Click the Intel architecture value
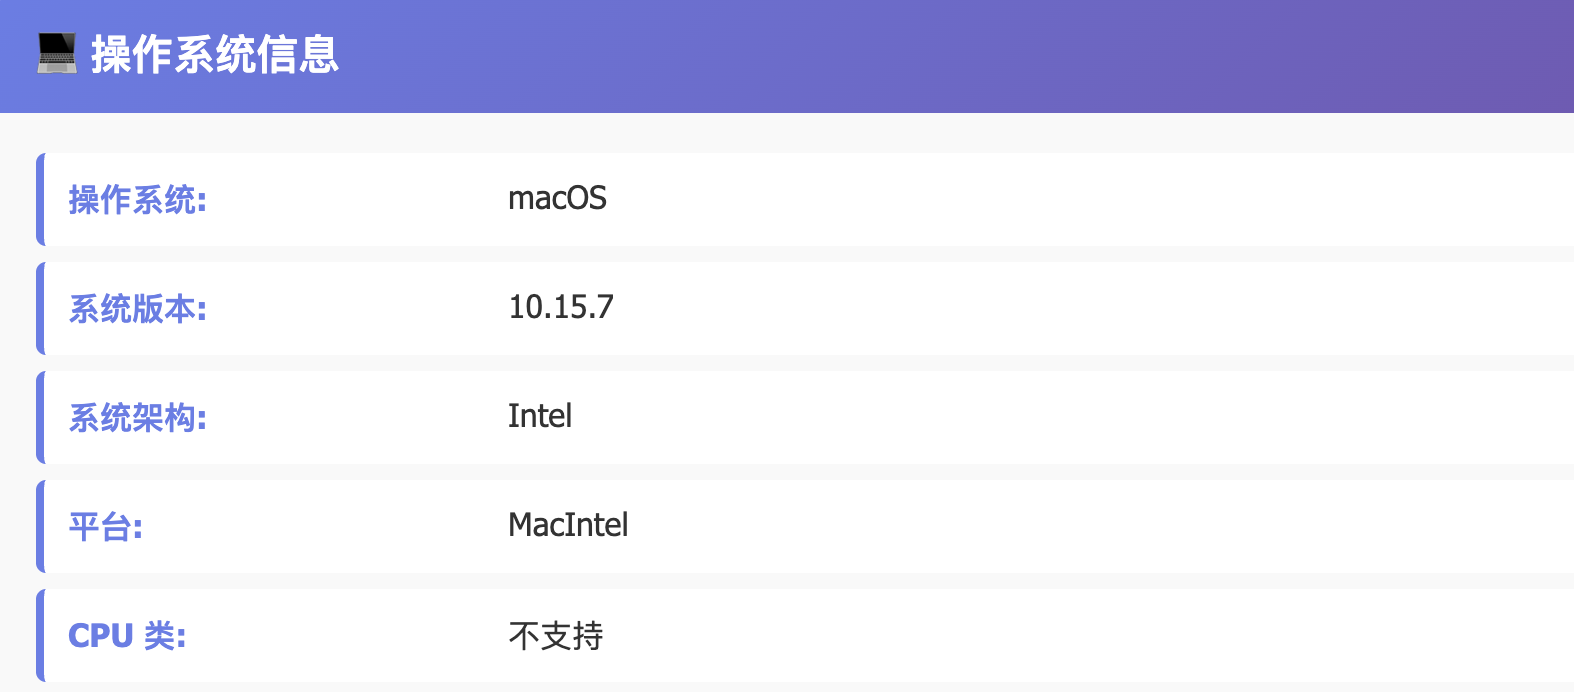Screen dimensions: 1574x692 tap(540, 416)
